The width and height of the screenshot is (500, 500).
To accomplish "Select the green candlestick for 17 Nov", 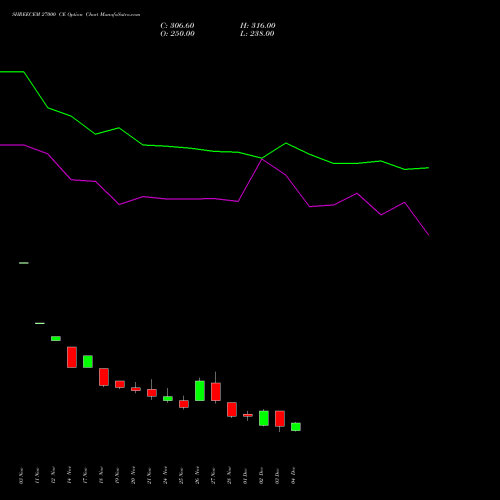I will coord(88,362).
